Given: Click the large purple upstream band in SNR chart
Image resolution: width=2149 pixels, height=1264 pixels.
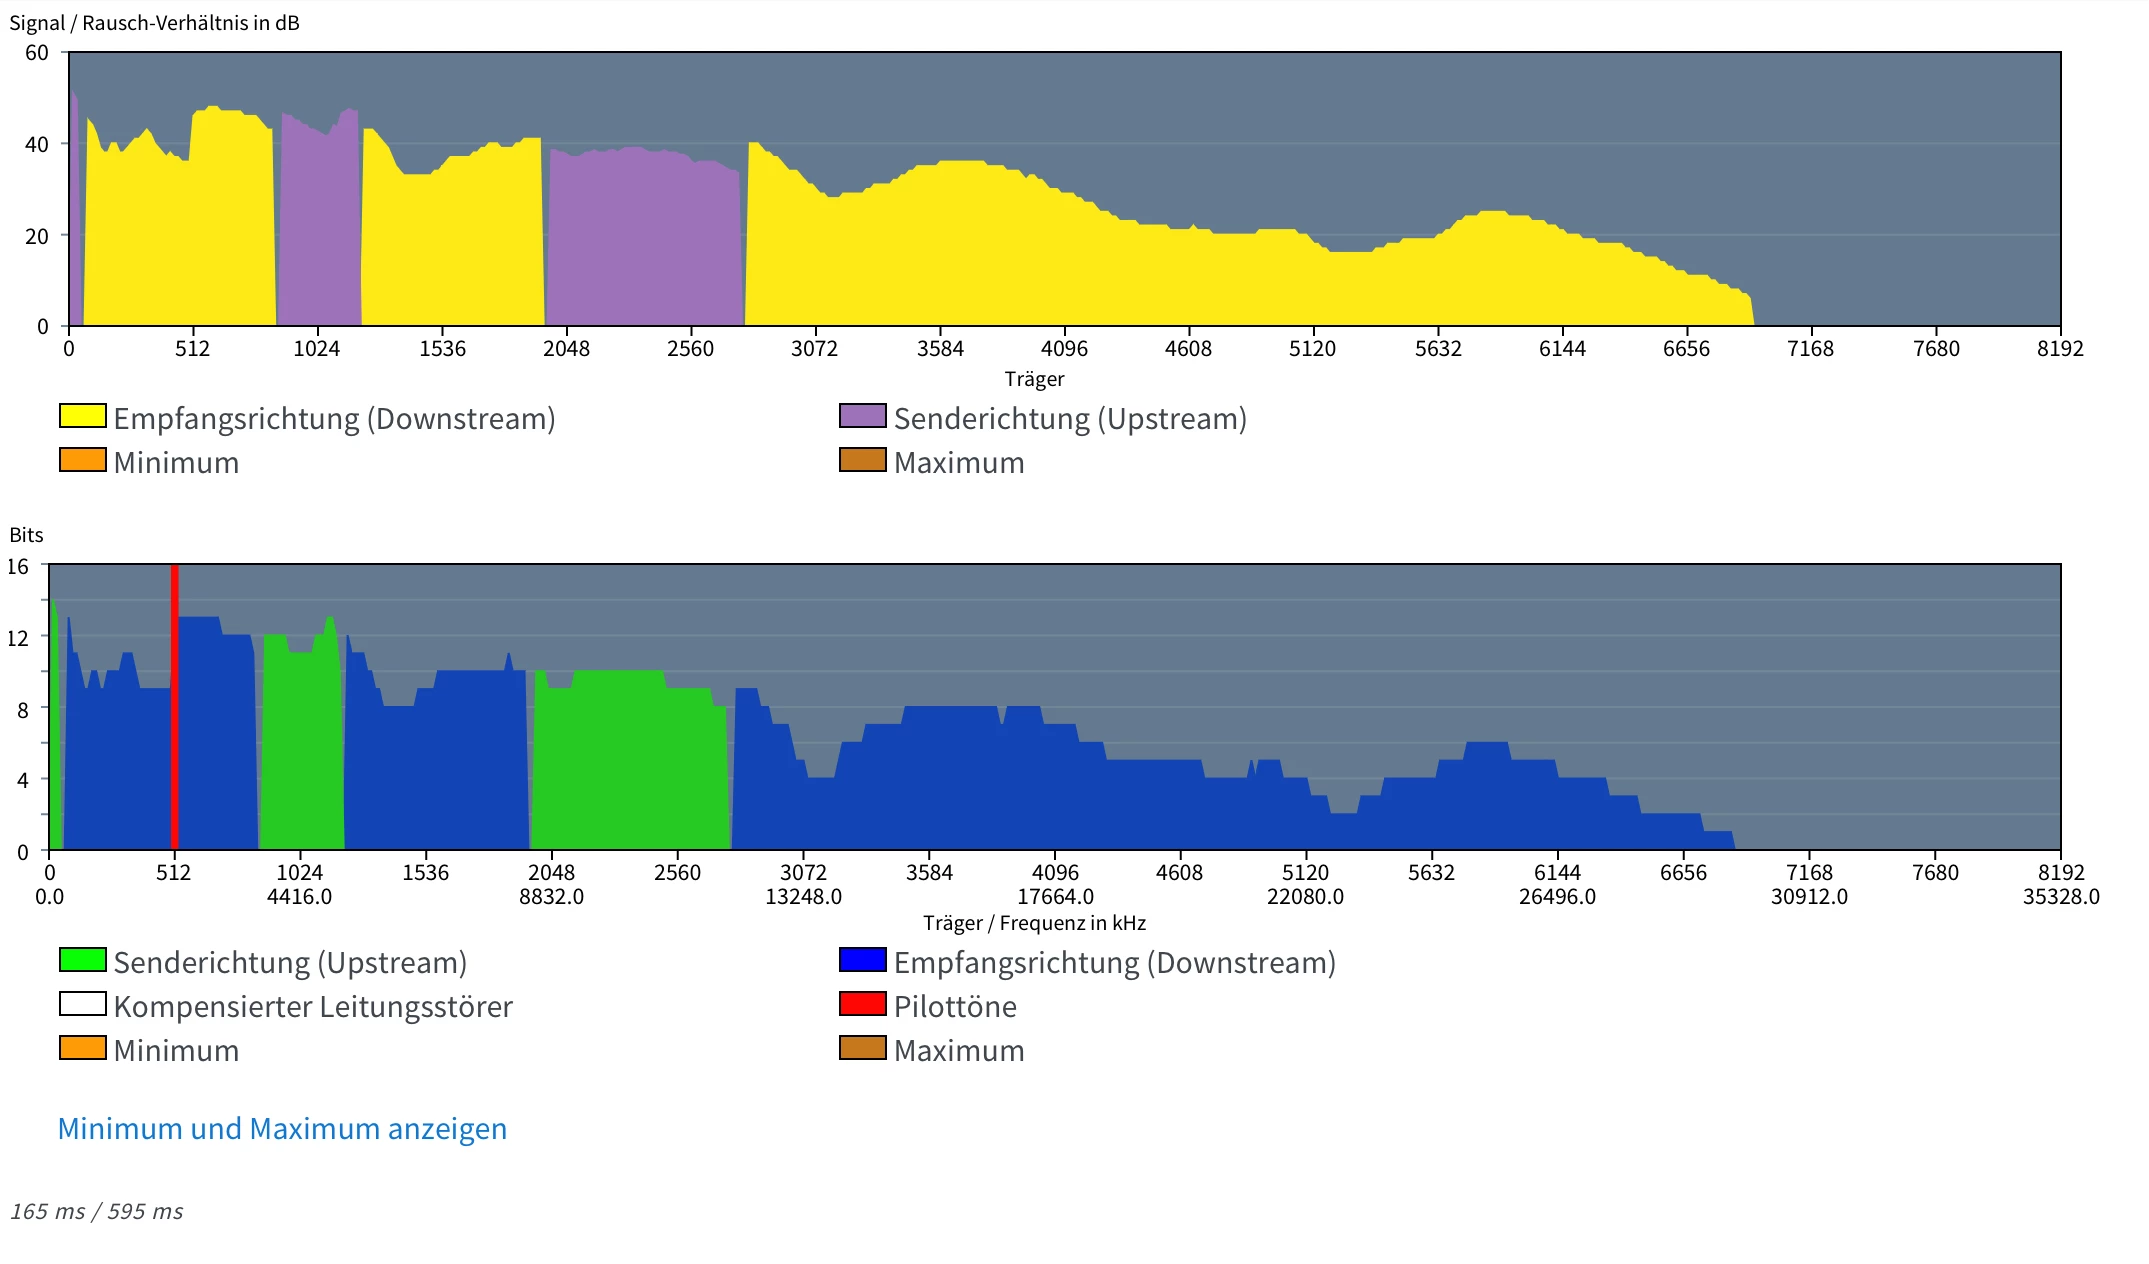Looking at the screenshot, I should coord(645,240).
